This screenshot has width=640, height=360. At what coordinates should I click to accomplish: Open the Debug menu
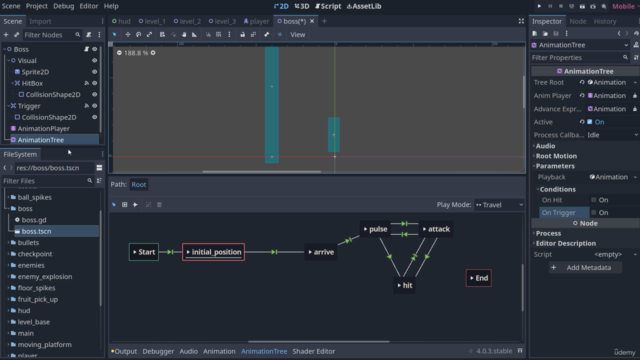[x=64, y=6]
